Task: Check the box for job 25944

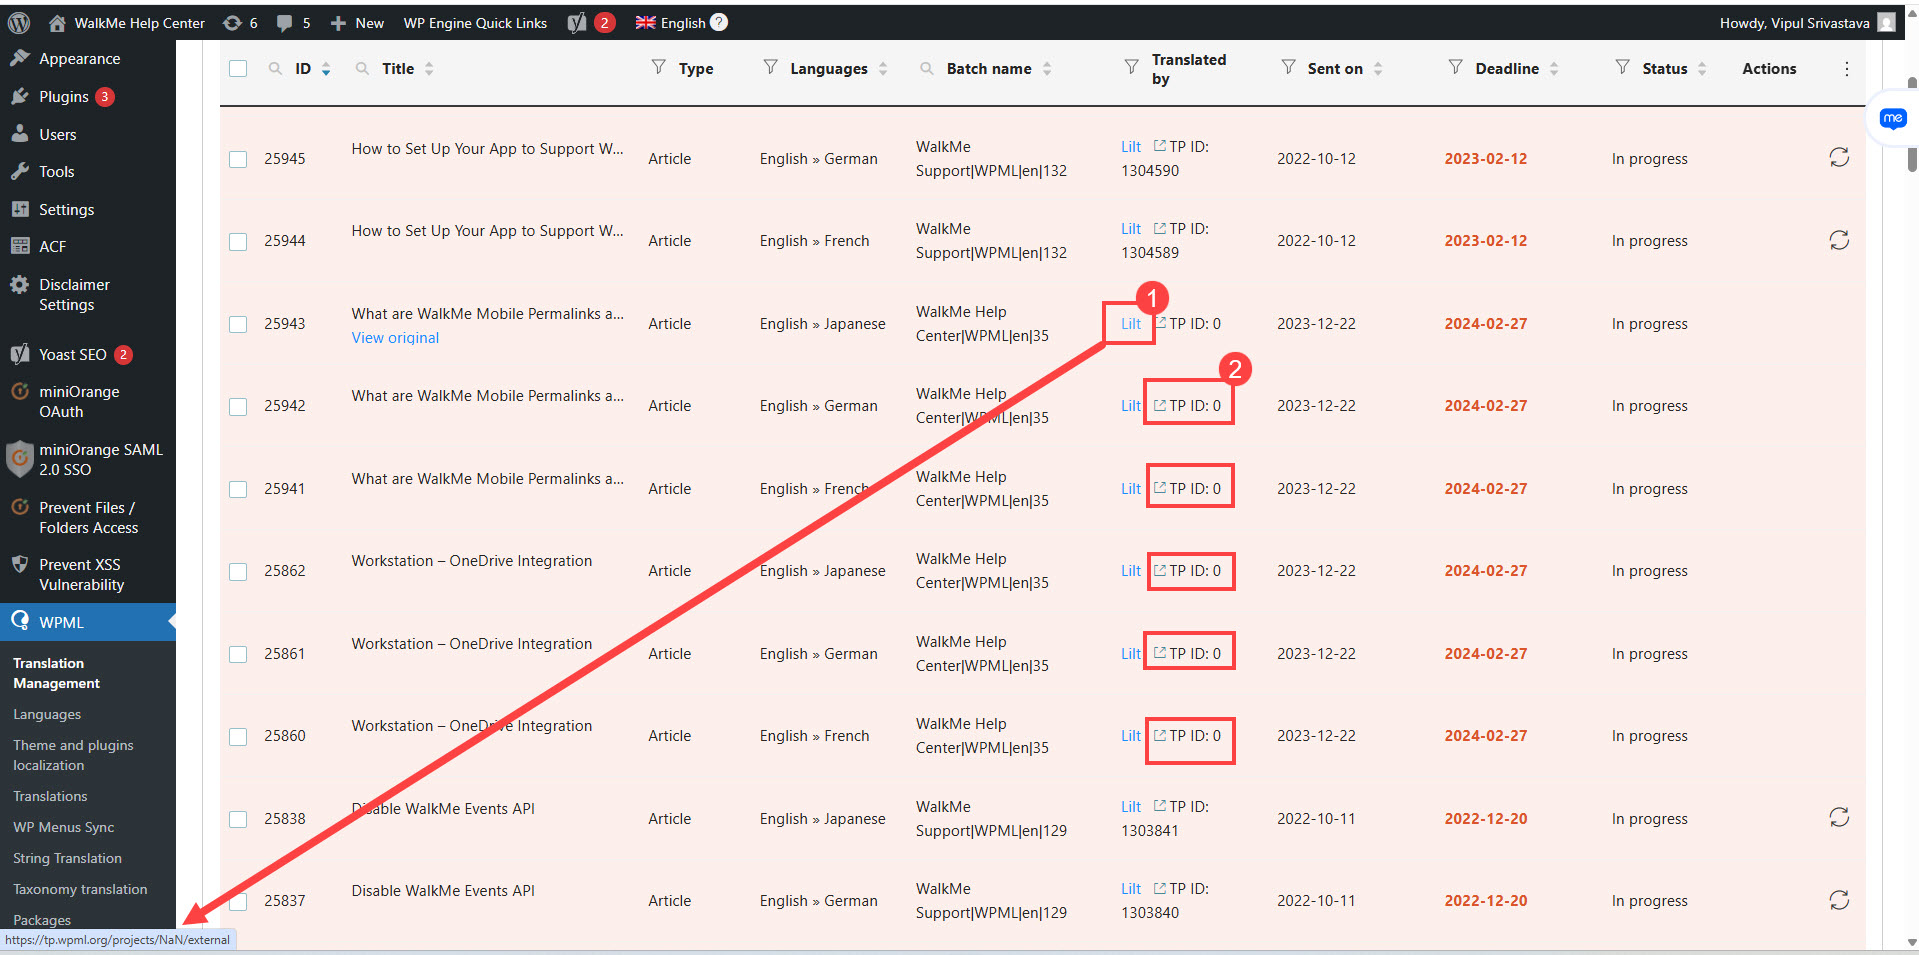Action: [x=238, y=241]
